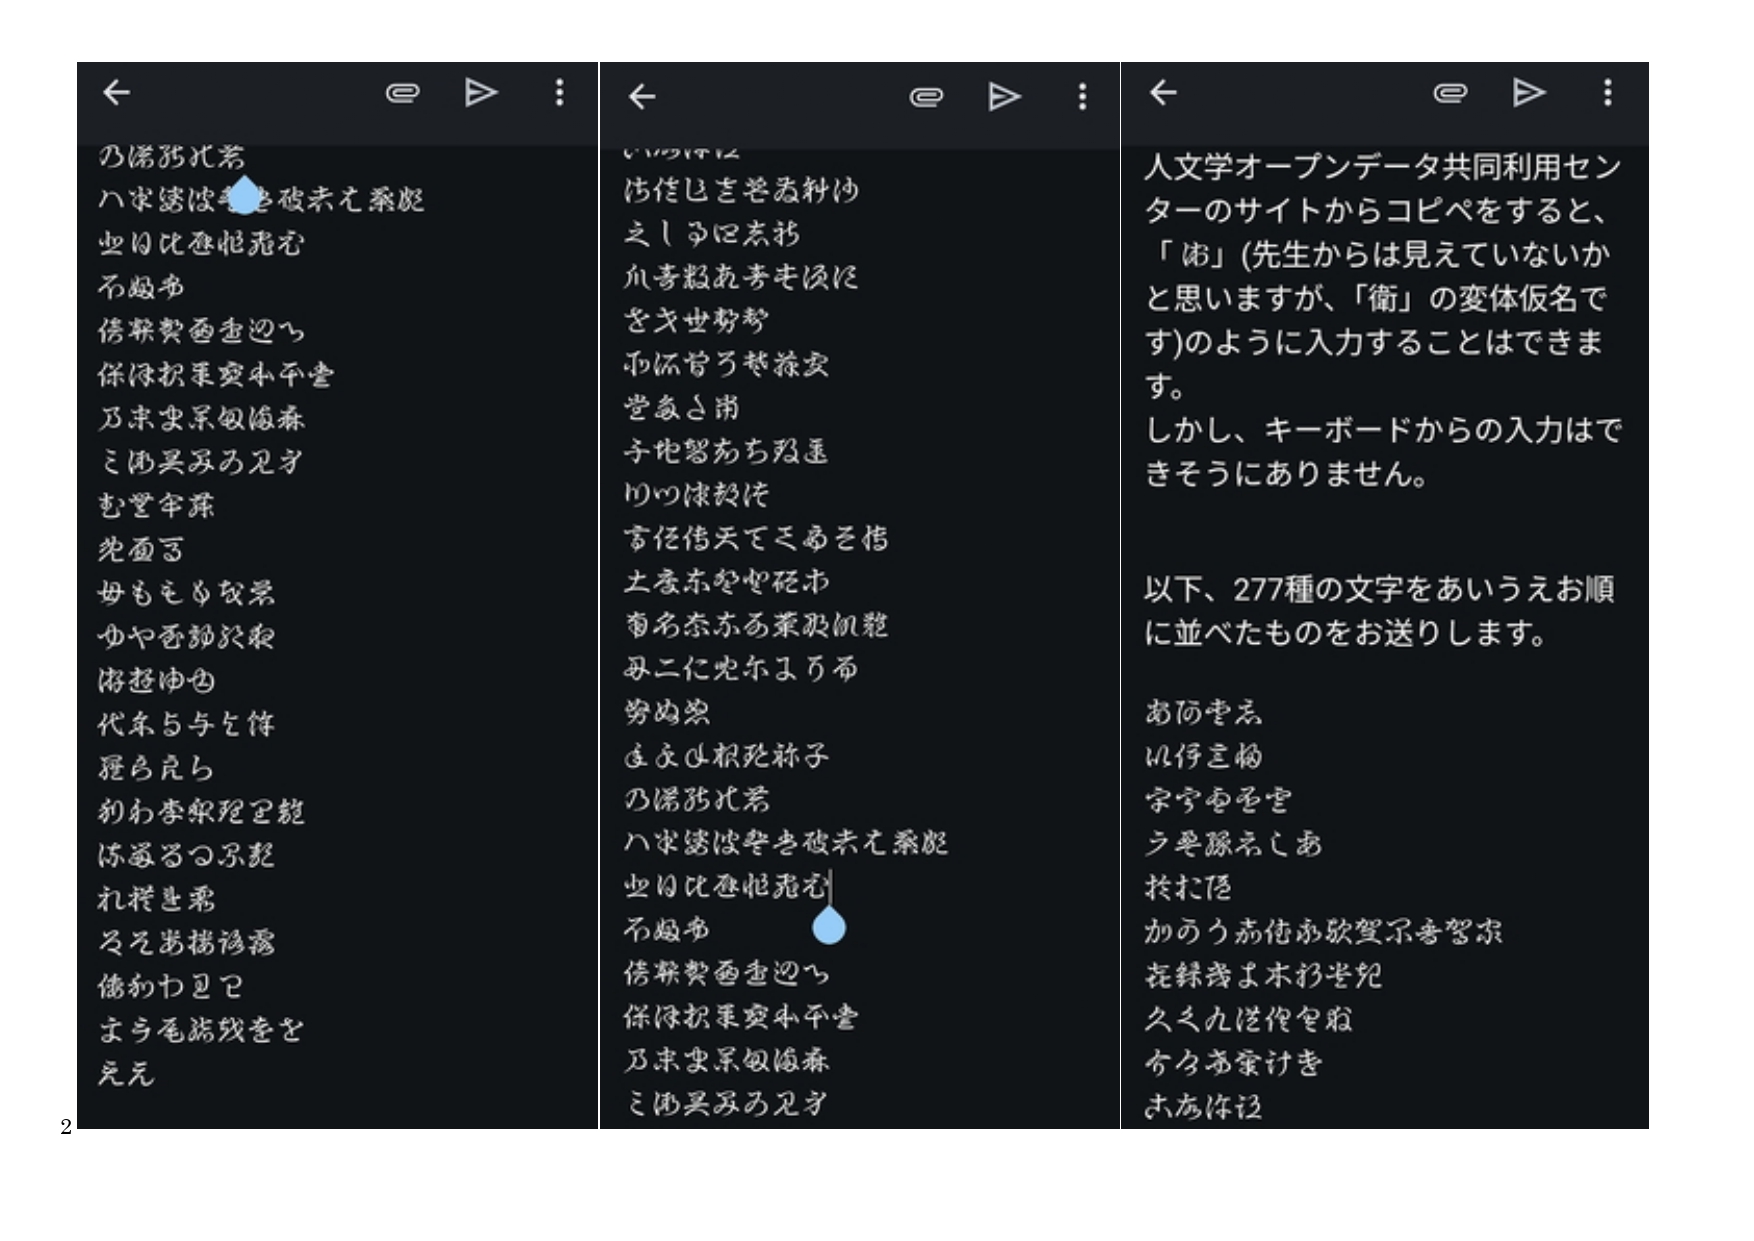
Task: Tap back arrow in left screenshot
Action: tap(116, 93)
